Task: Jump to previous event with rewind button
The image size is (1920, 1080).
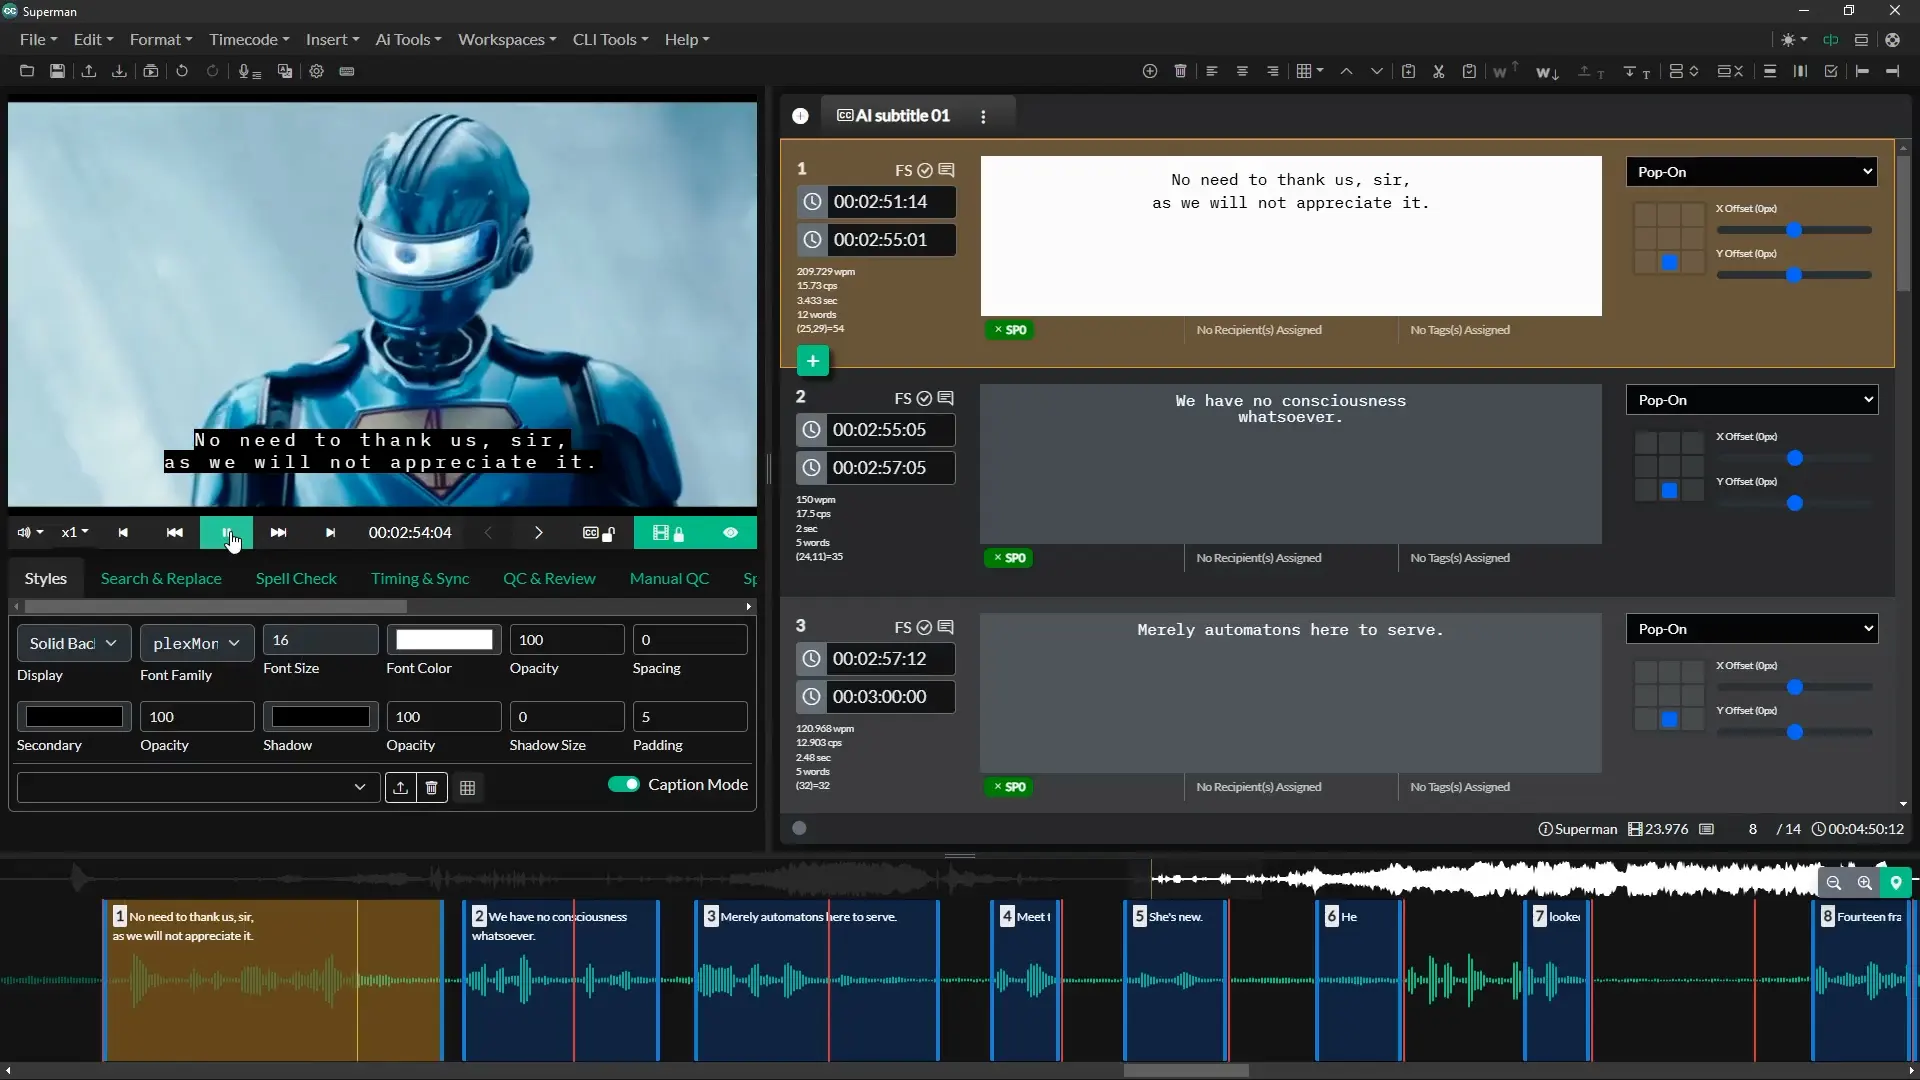Action: [x=174, y=533]
